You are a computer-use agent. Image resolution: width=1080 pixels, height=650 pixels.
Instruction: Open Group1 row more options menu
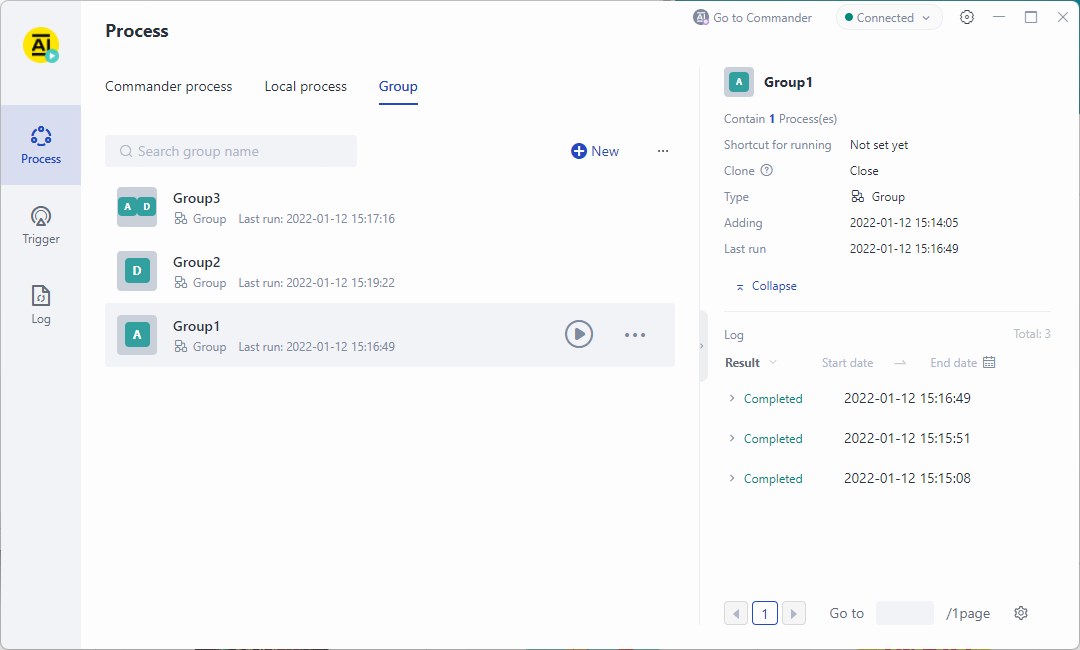pos(635,335)
